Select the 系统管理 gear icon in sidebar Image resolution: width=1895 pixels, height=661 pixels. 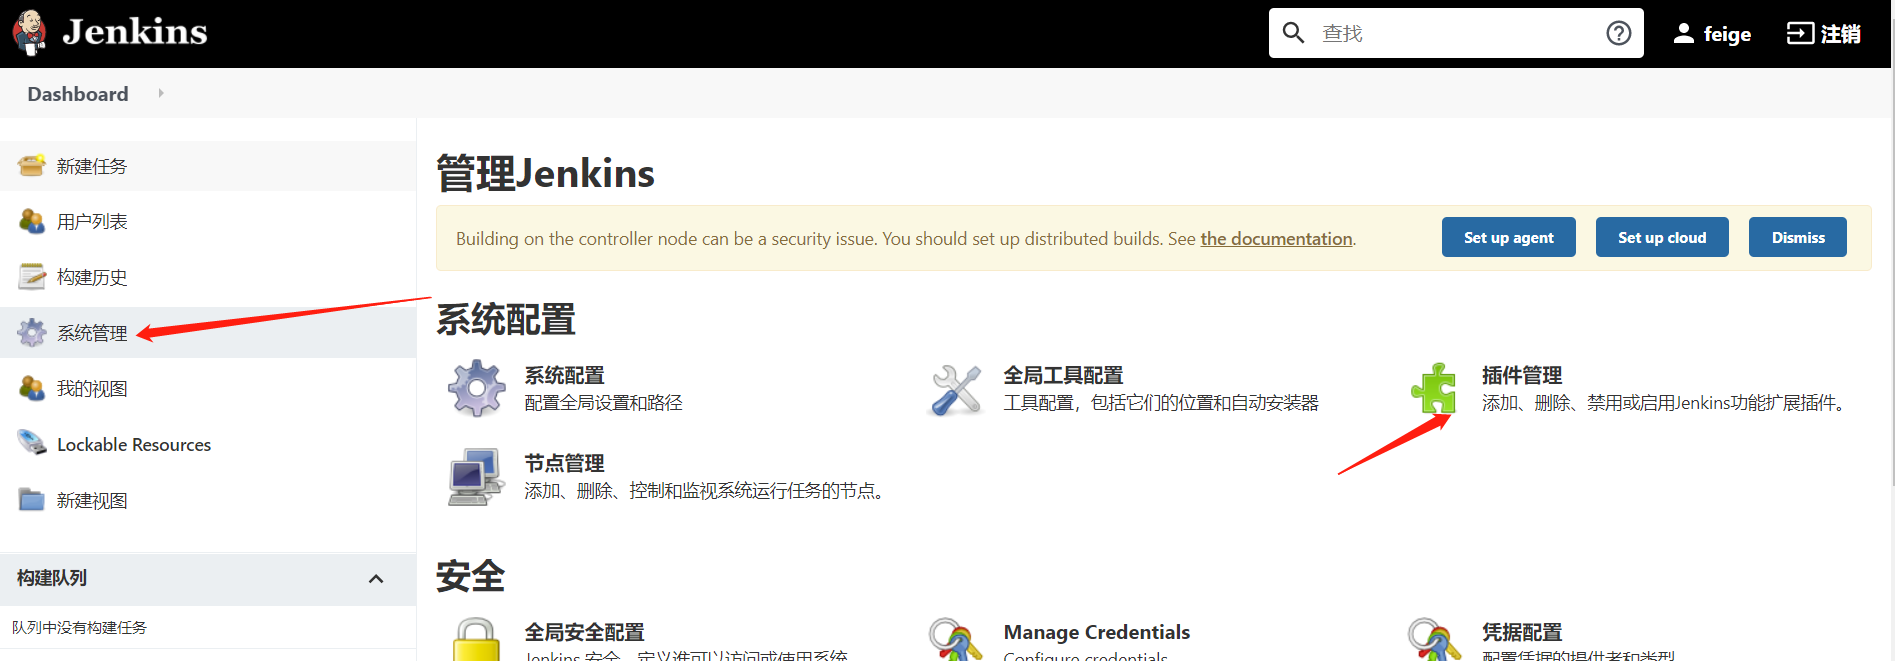(32, 333)
